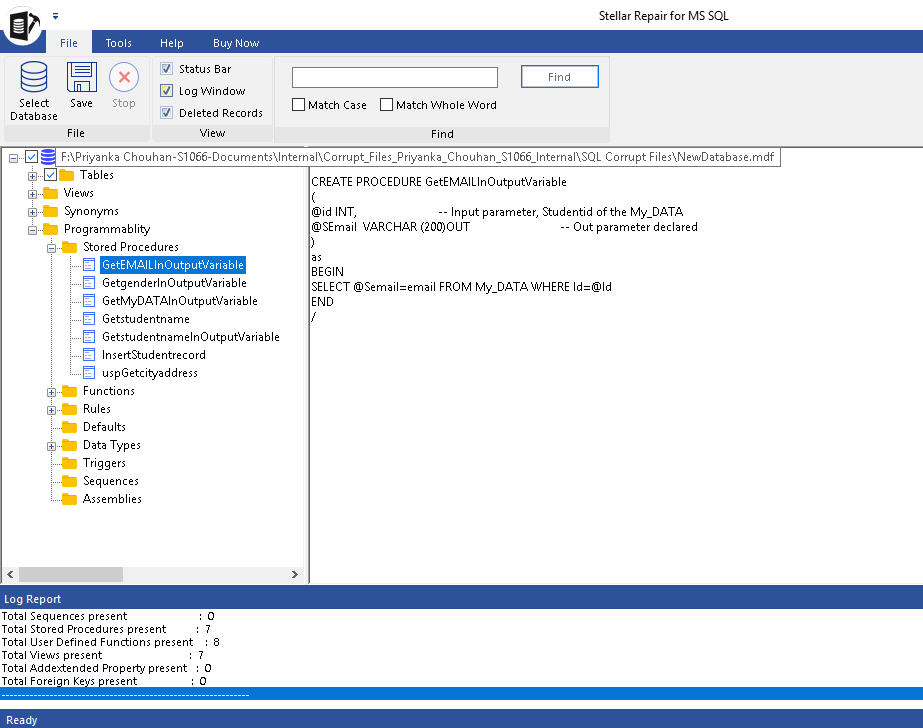Click the 'Total Foreign Keys present' log line
The height and width of the screenshot is (728, 923).
[x=104, y=681]
